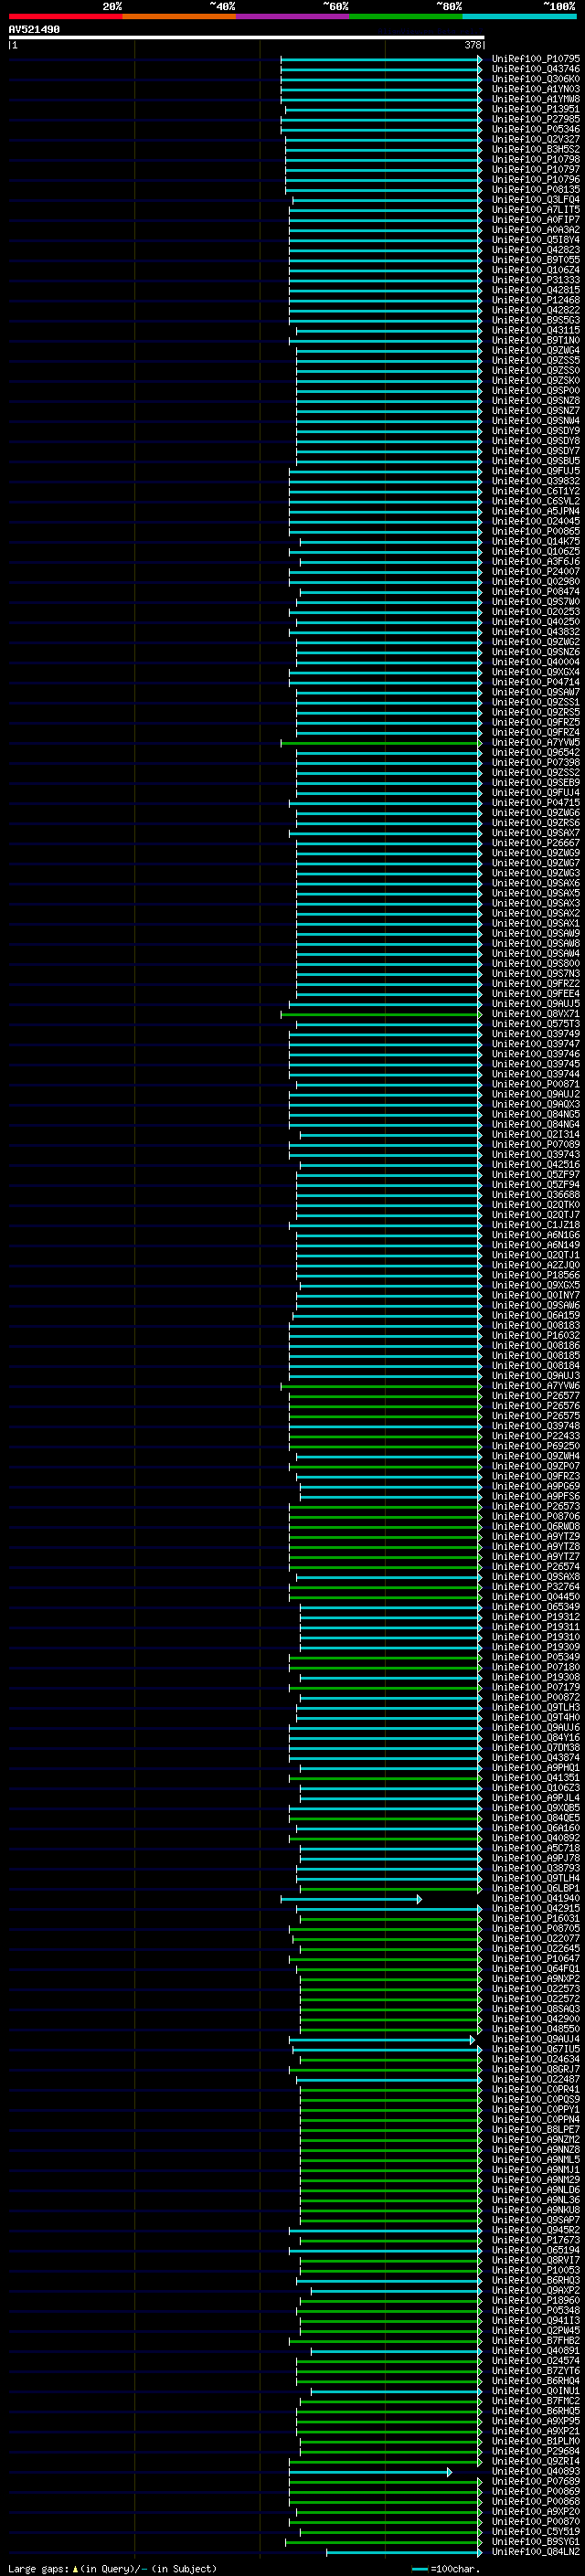The image size is (585, 2576).
Task: Select the UniRef100_P08135 entry
Action: 536,190
